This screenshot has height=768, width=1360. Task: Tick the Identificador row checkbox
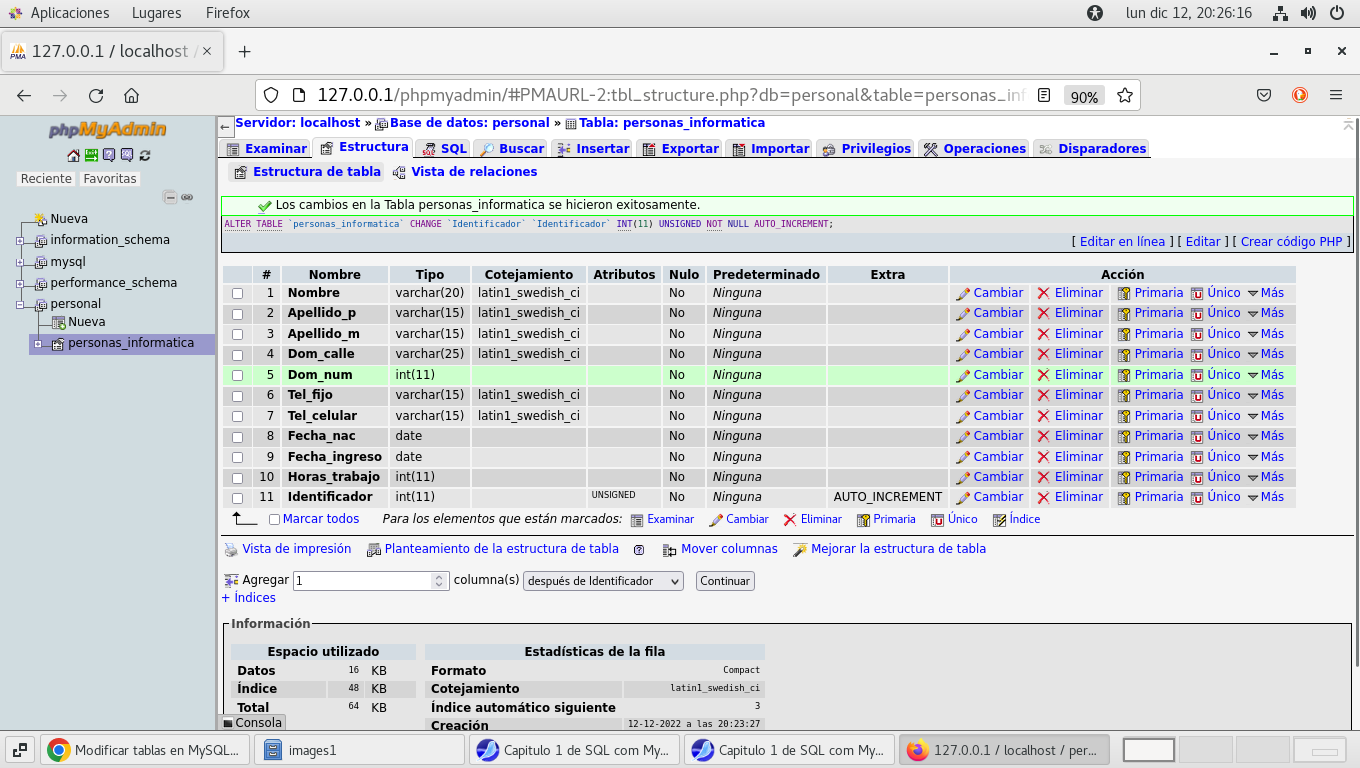[238, 498]
